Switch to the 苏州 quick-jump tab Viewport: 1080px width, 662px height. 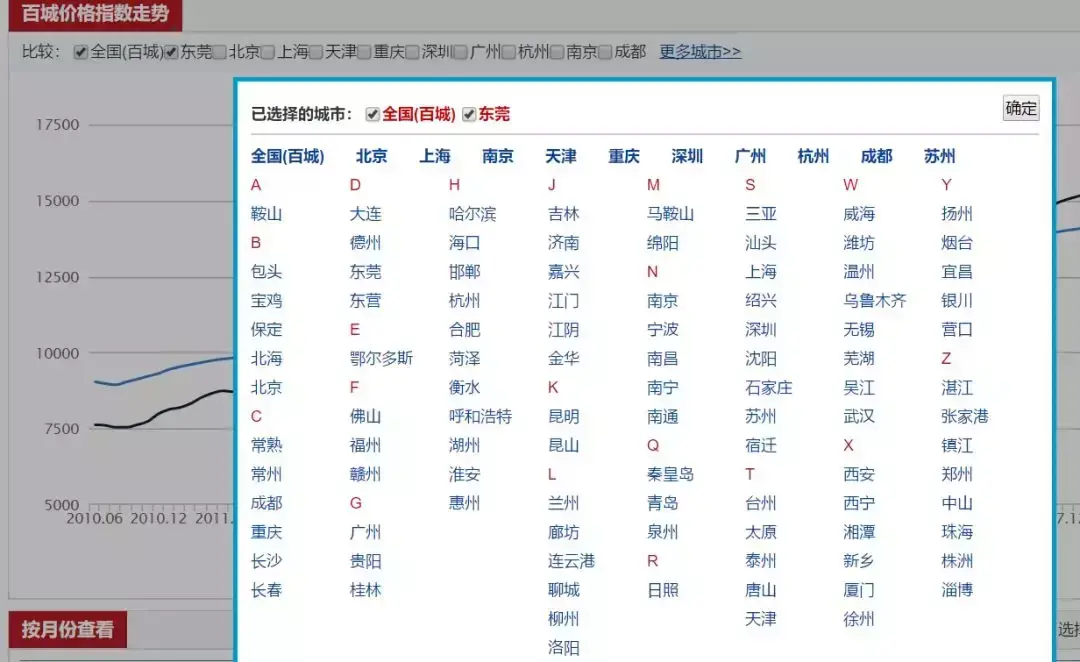pyautogui.click(x=937, y=156)
